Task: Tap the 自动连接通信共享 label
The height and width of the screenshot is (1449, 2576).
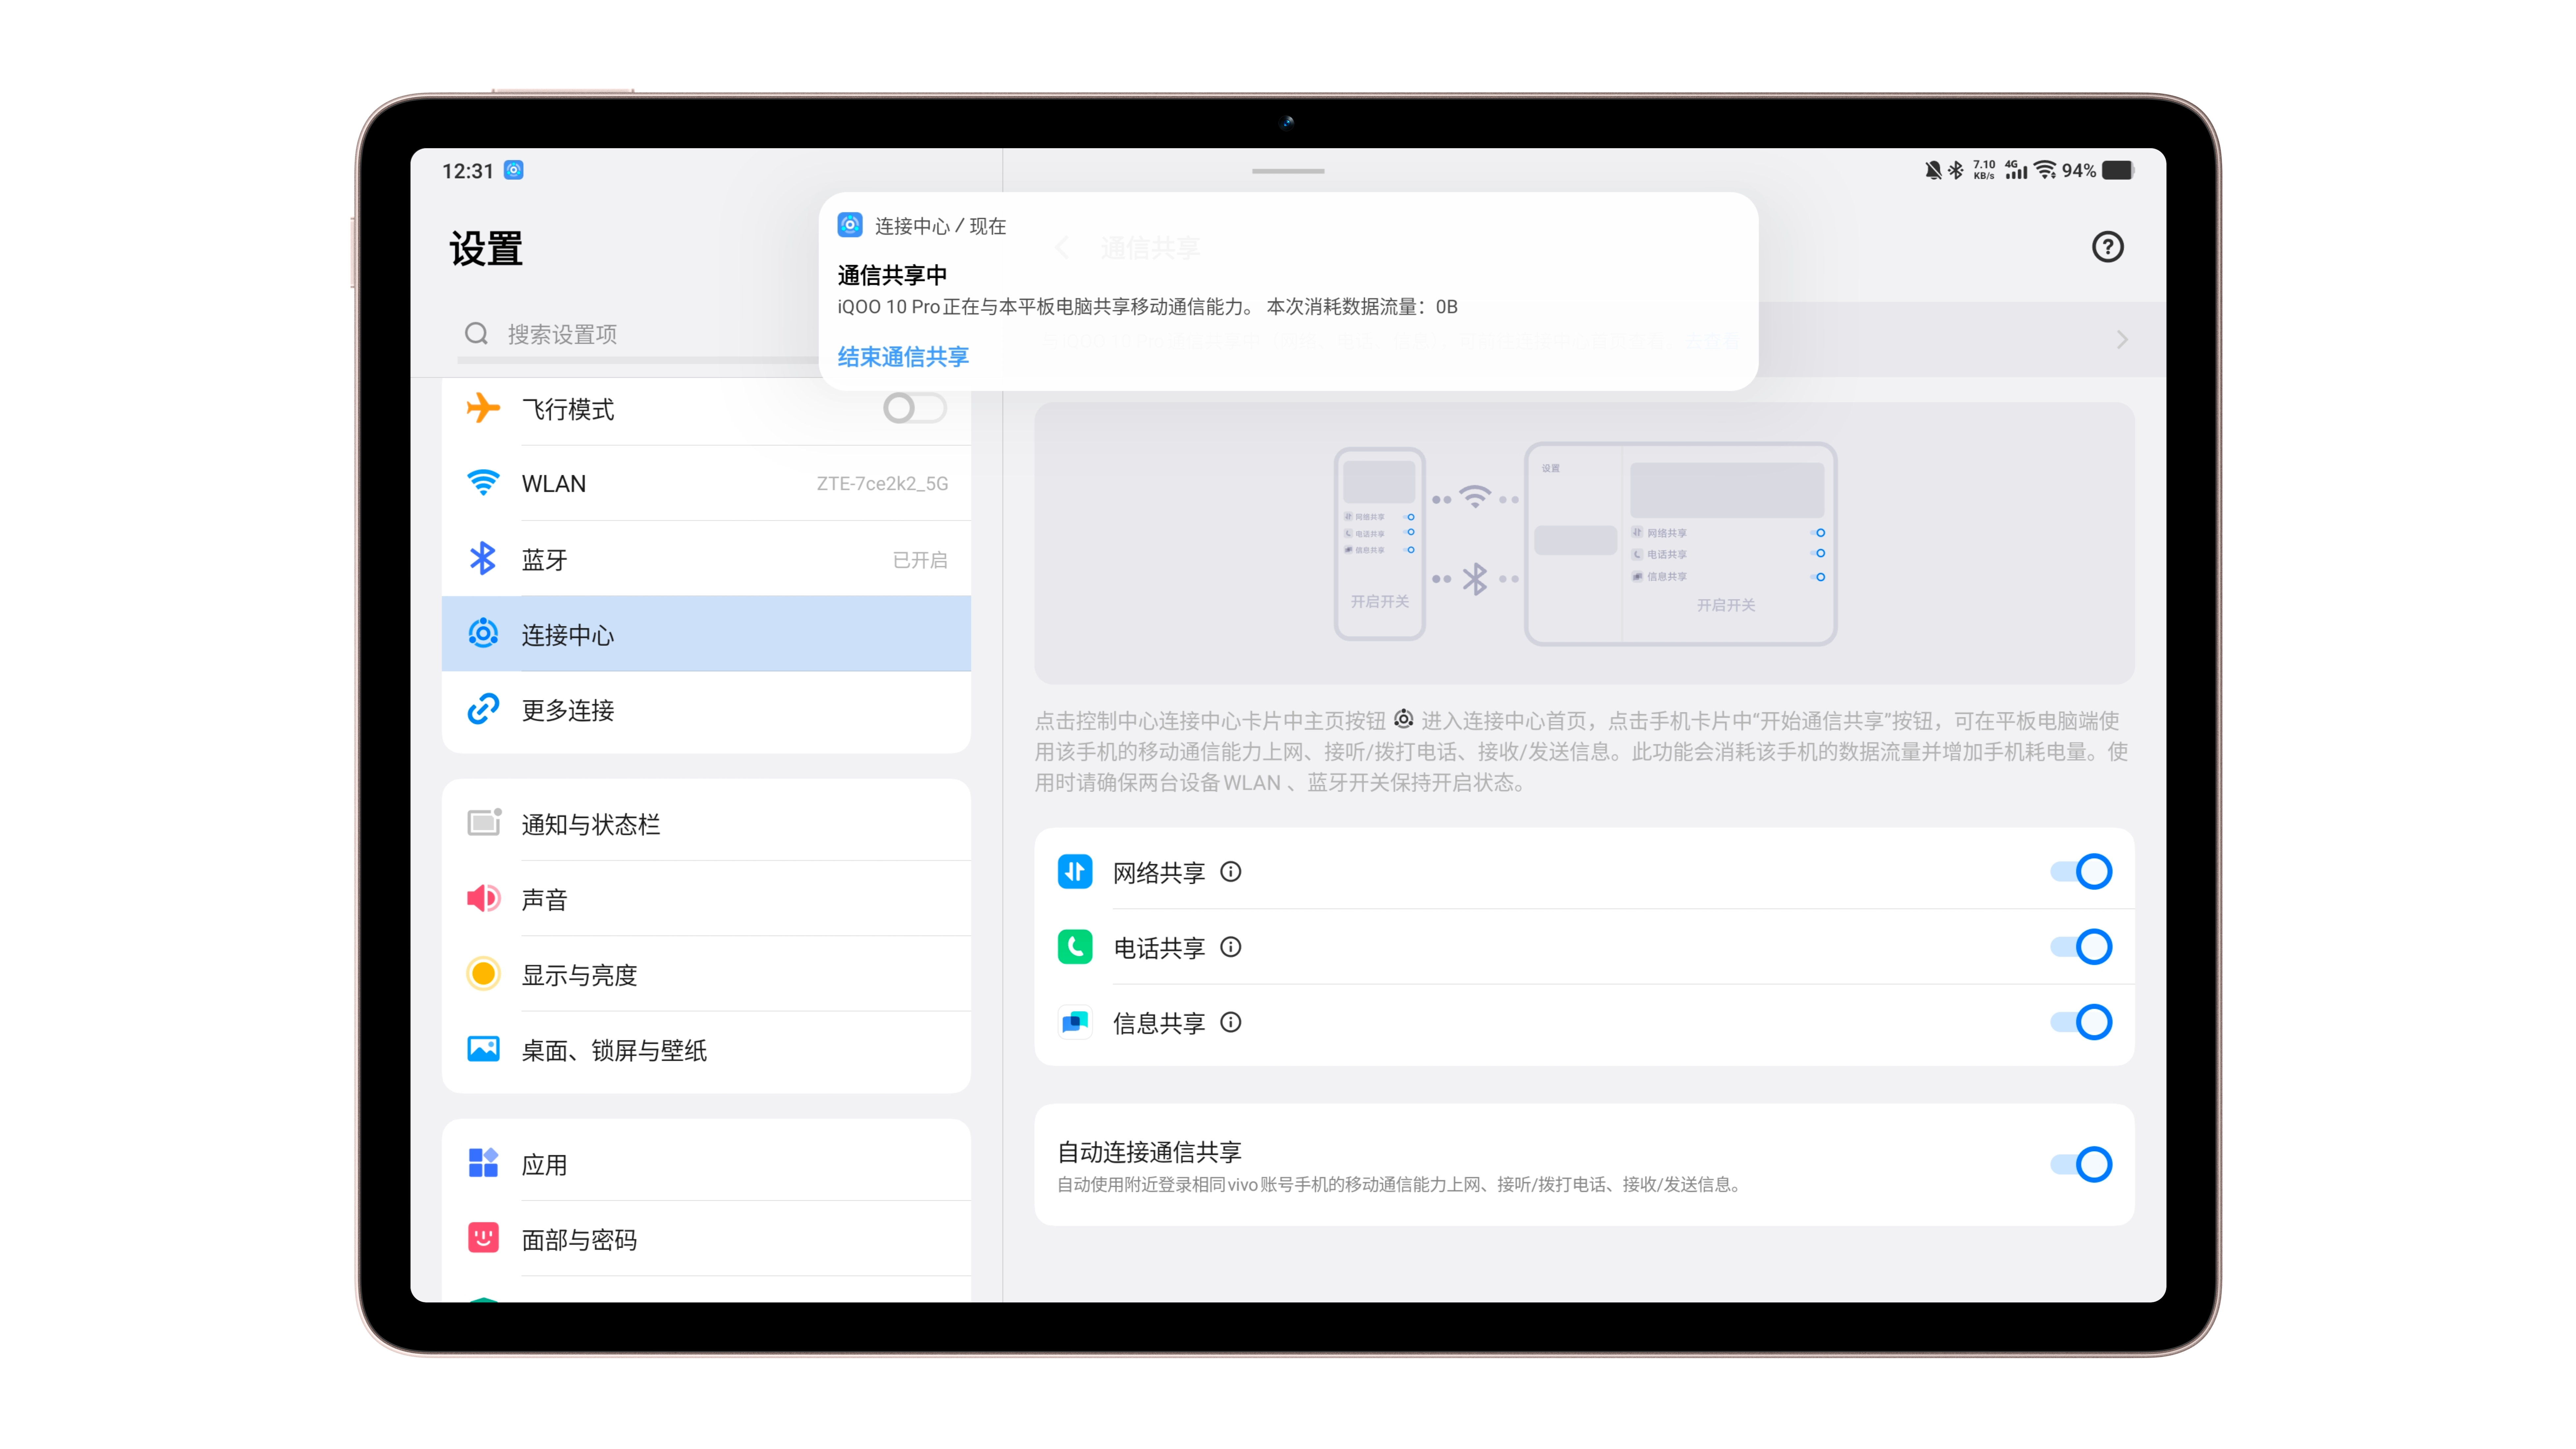Action: point(1149,1152)
